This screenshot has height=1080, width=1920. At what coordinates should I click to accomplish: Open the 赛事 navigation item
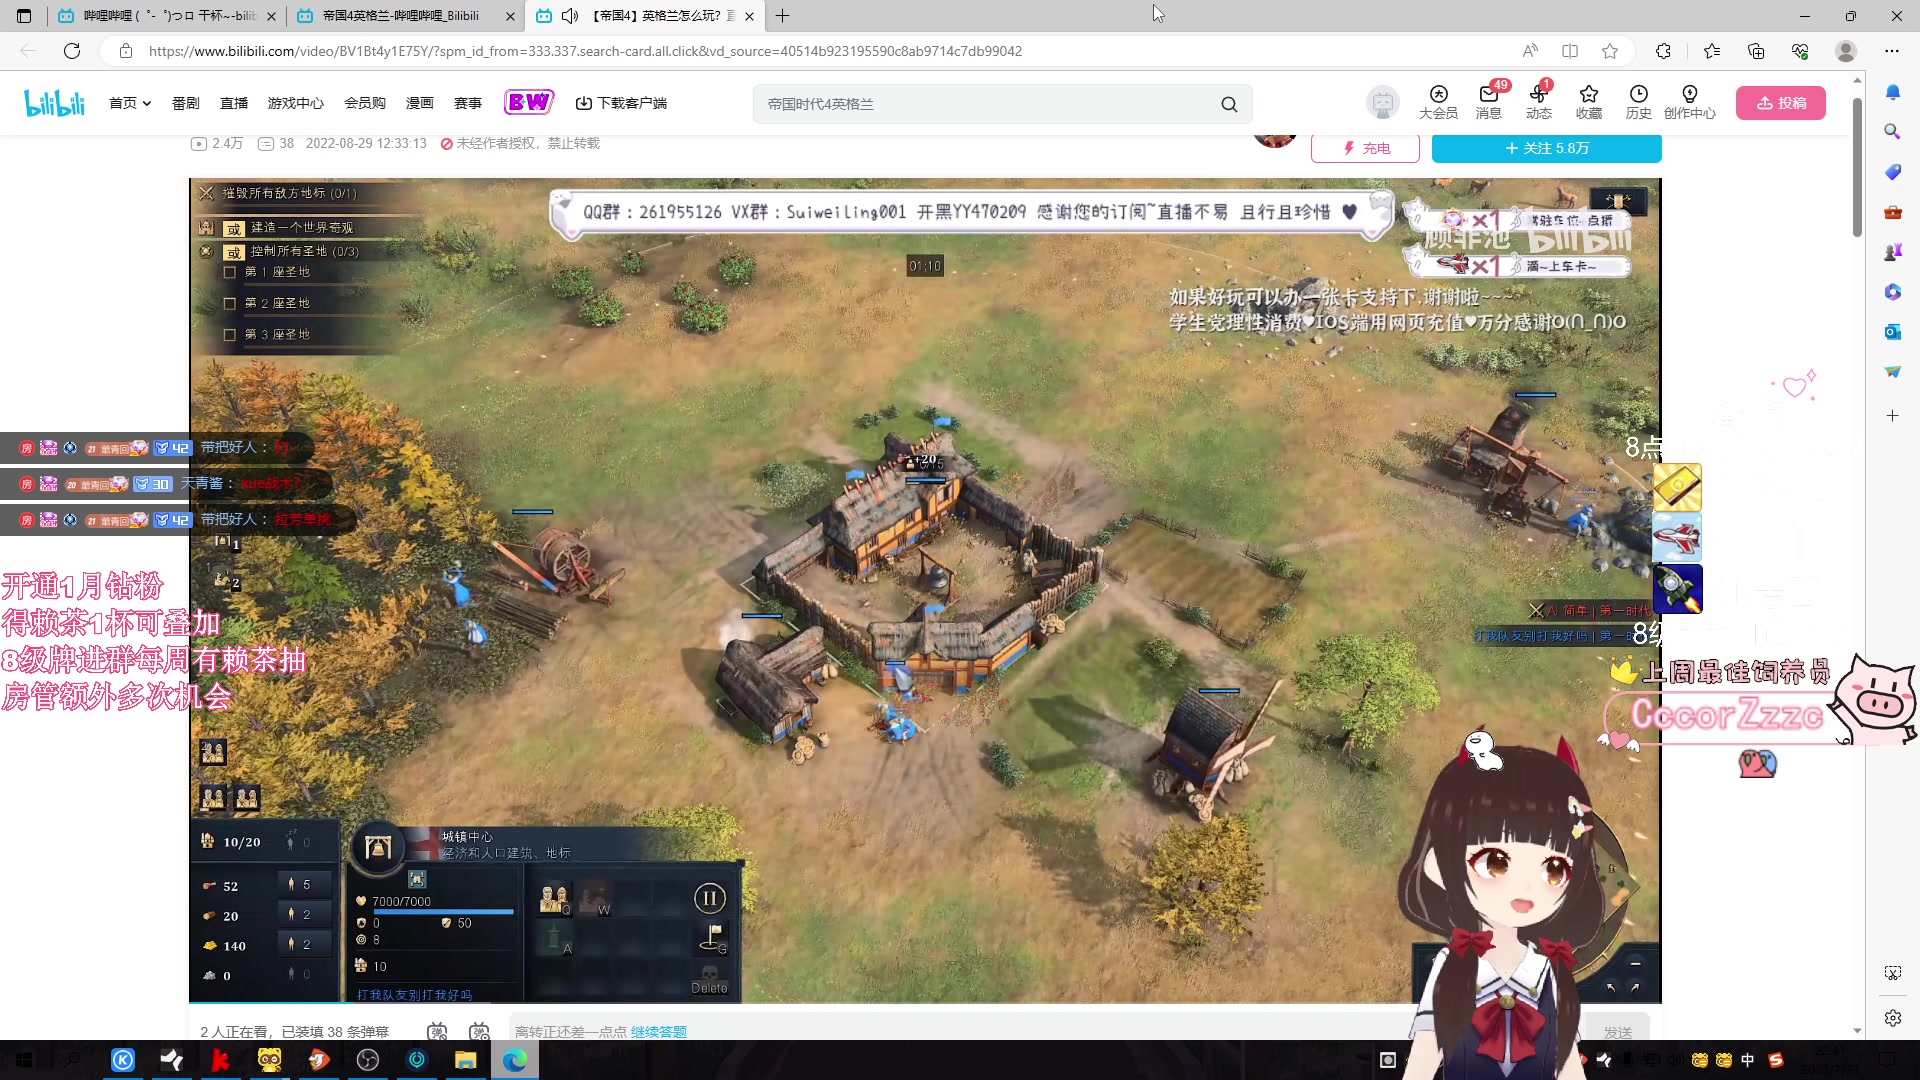(468, 103)
